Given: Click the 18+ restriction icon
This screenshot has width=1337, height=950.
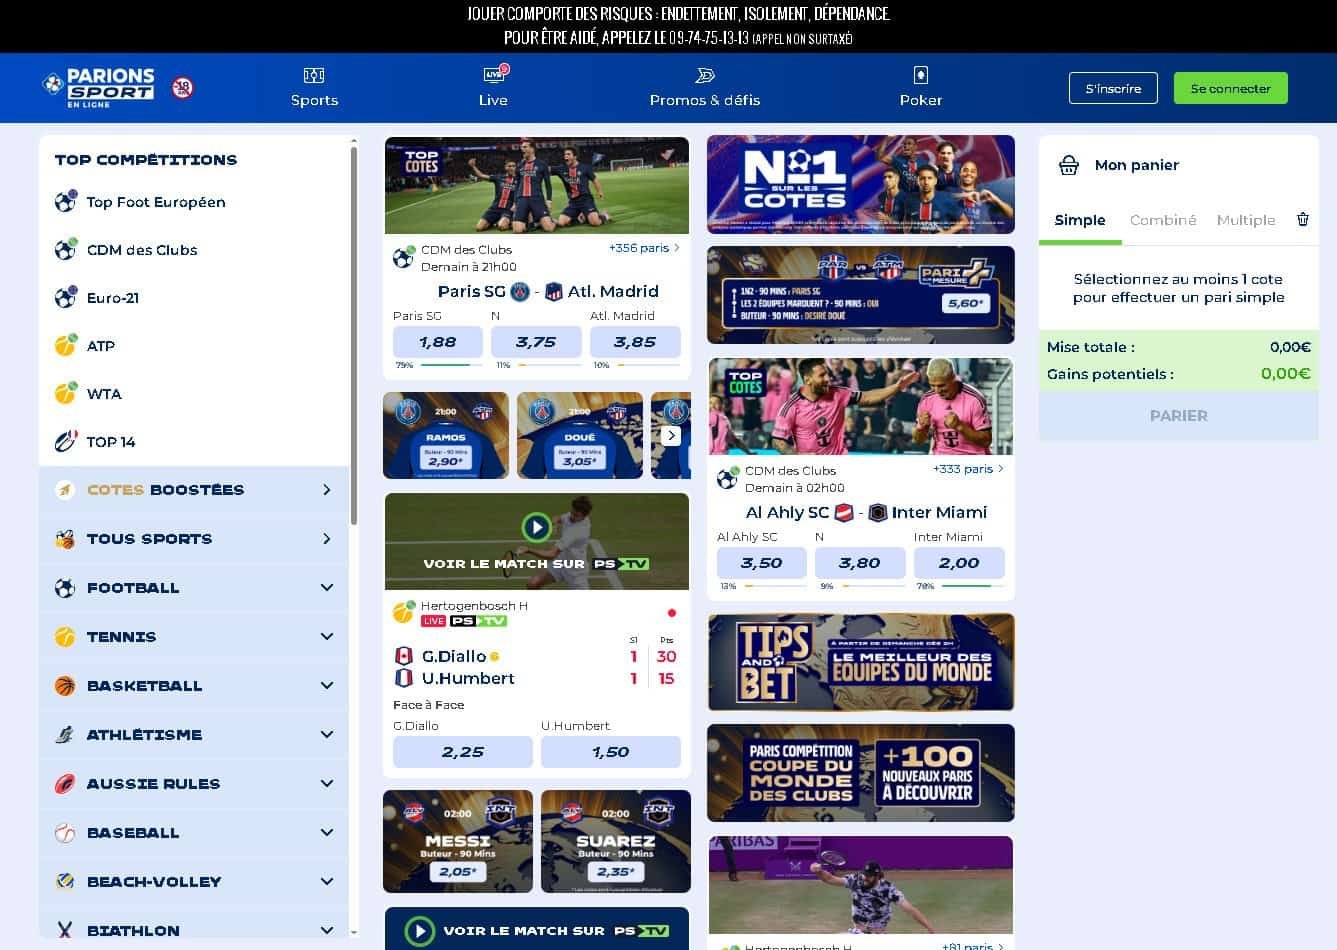Looking at the screenshot, I should pyautogui.click(x=182, y=88).
